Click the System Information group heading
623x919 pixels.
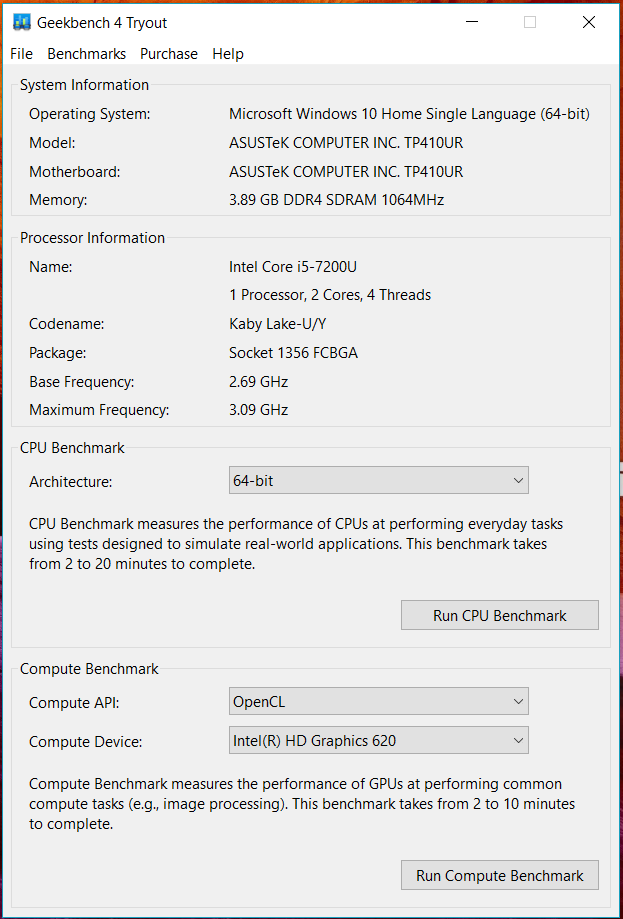(84, 85)
